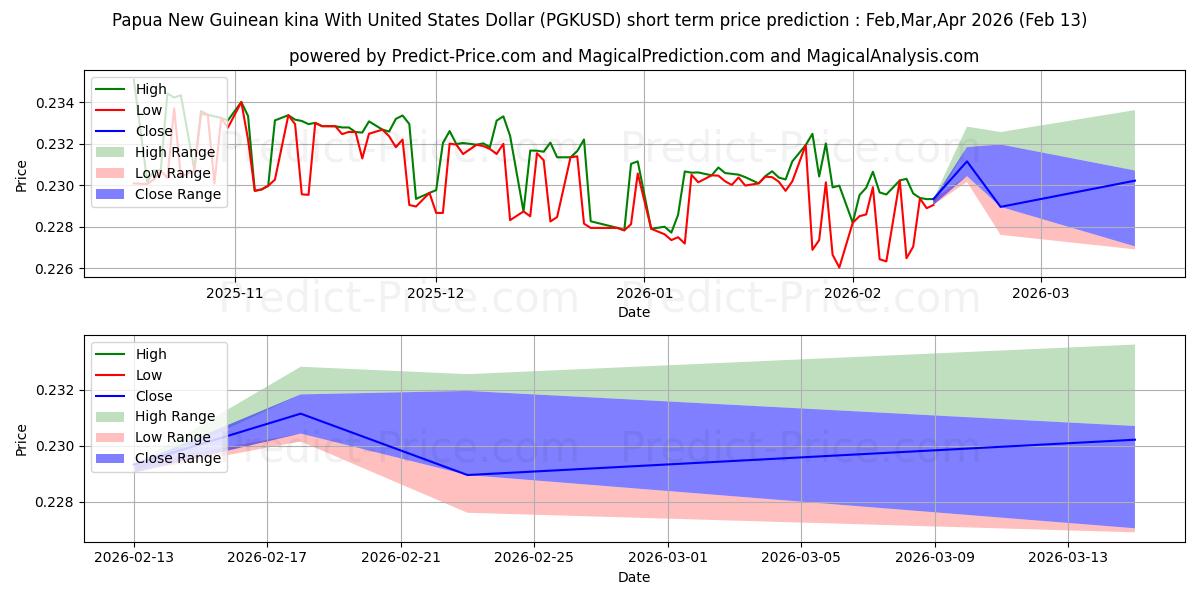Click the pink Low Range swatch in bottom legend

point(110,437)
